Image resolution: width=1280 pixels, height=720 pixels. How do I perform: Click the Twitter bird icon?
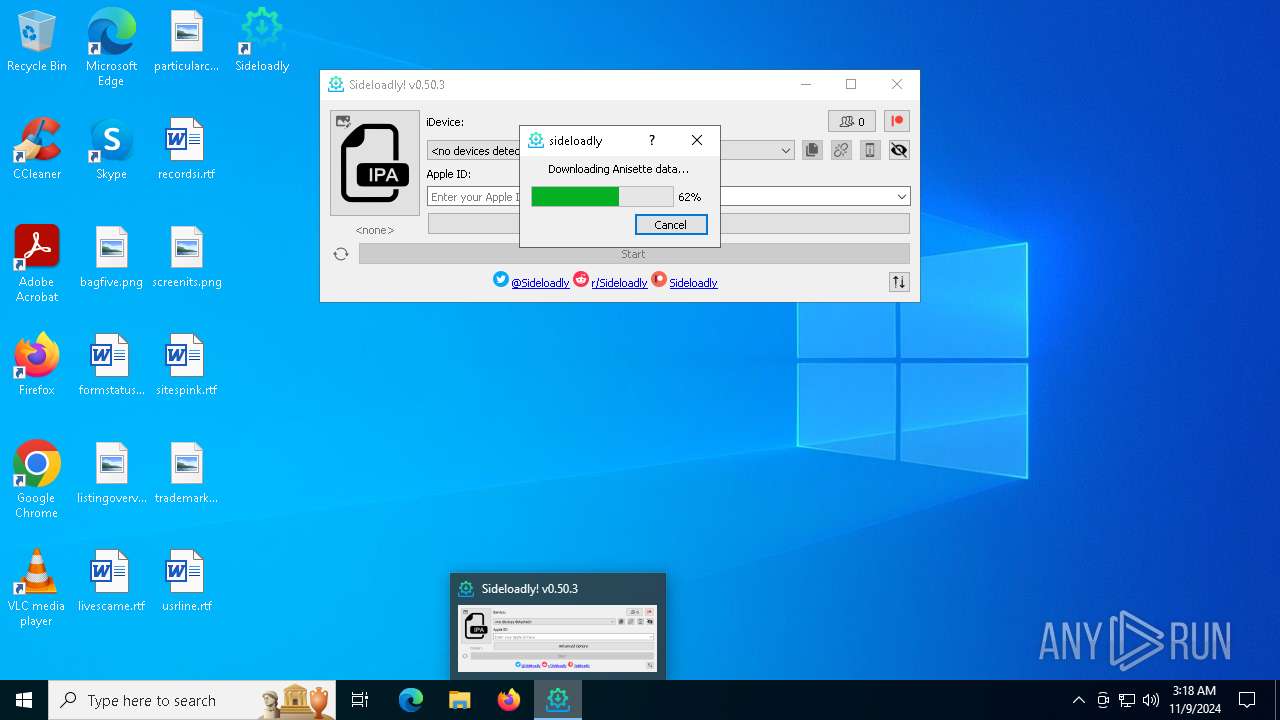tap(501, 280)
